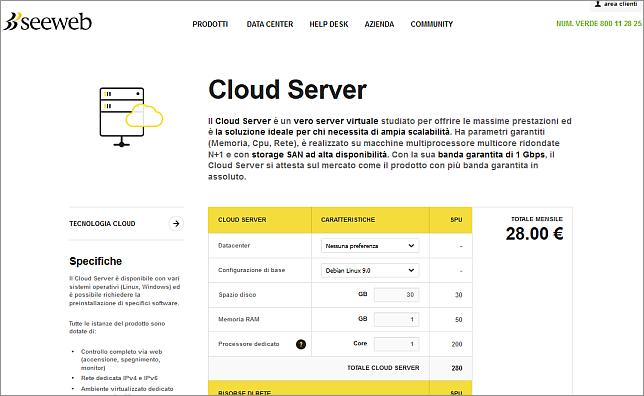Open the area clienti user icon
The height and width of the screenshot is (396, 644).
click(598, 4)
